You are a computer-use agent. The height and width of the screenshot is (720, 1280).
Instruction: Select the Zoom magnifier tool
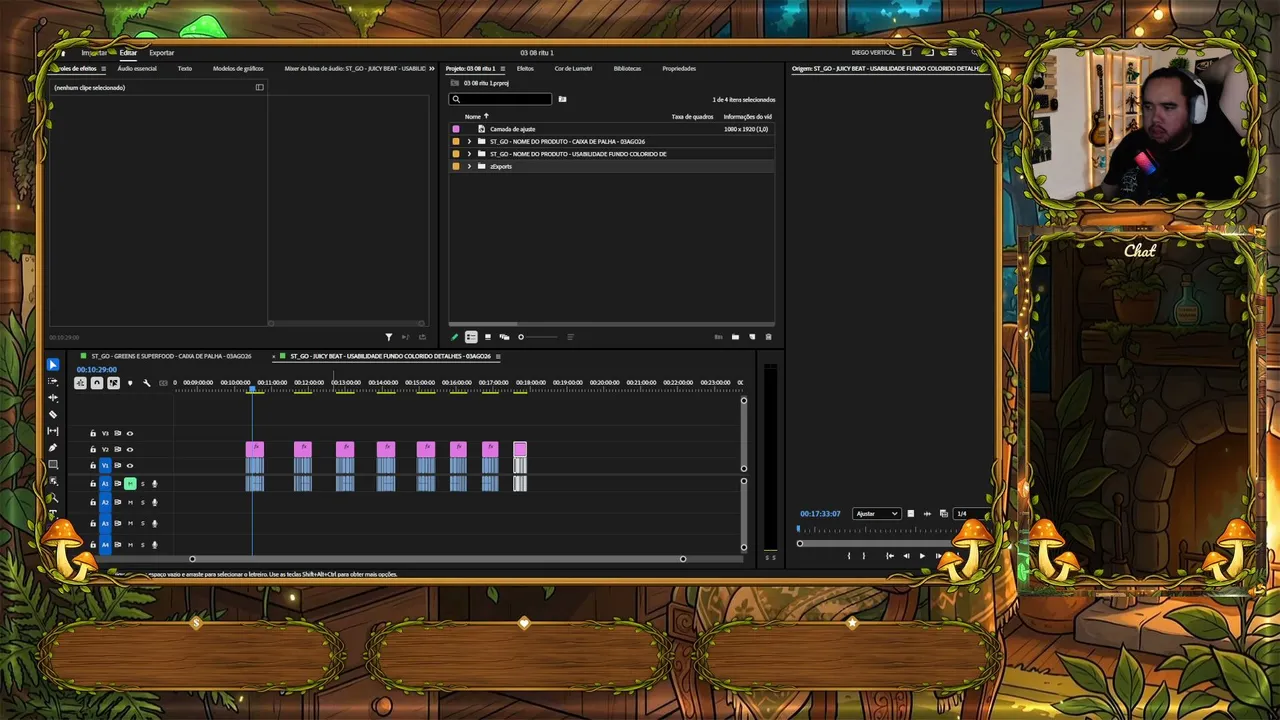coord(53,497)
